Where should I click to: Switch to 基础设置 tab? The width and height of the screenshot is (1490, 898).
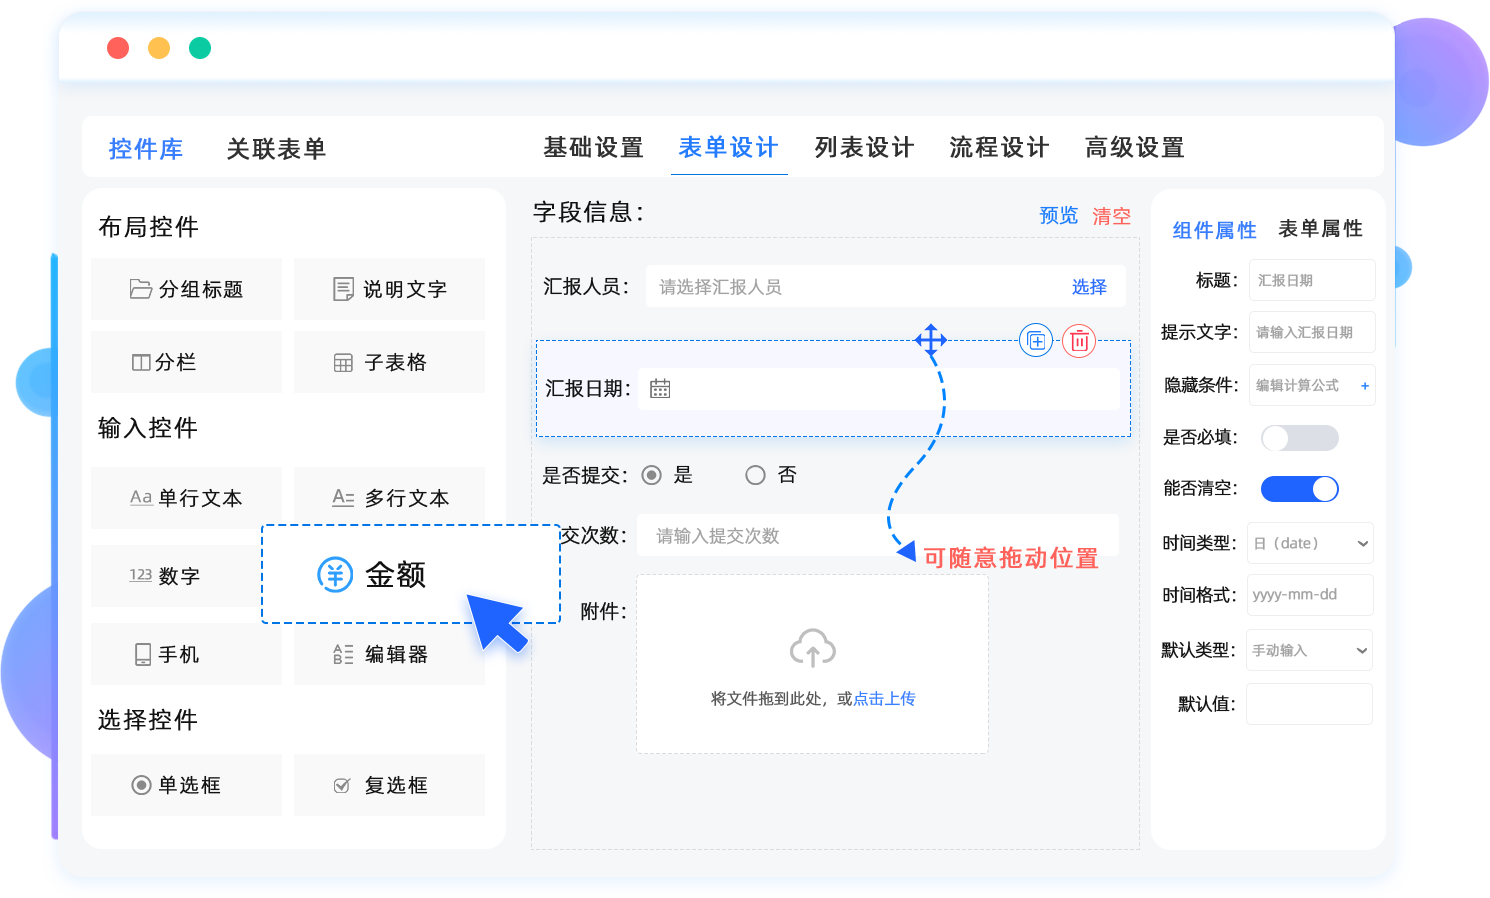click(593, 148)
